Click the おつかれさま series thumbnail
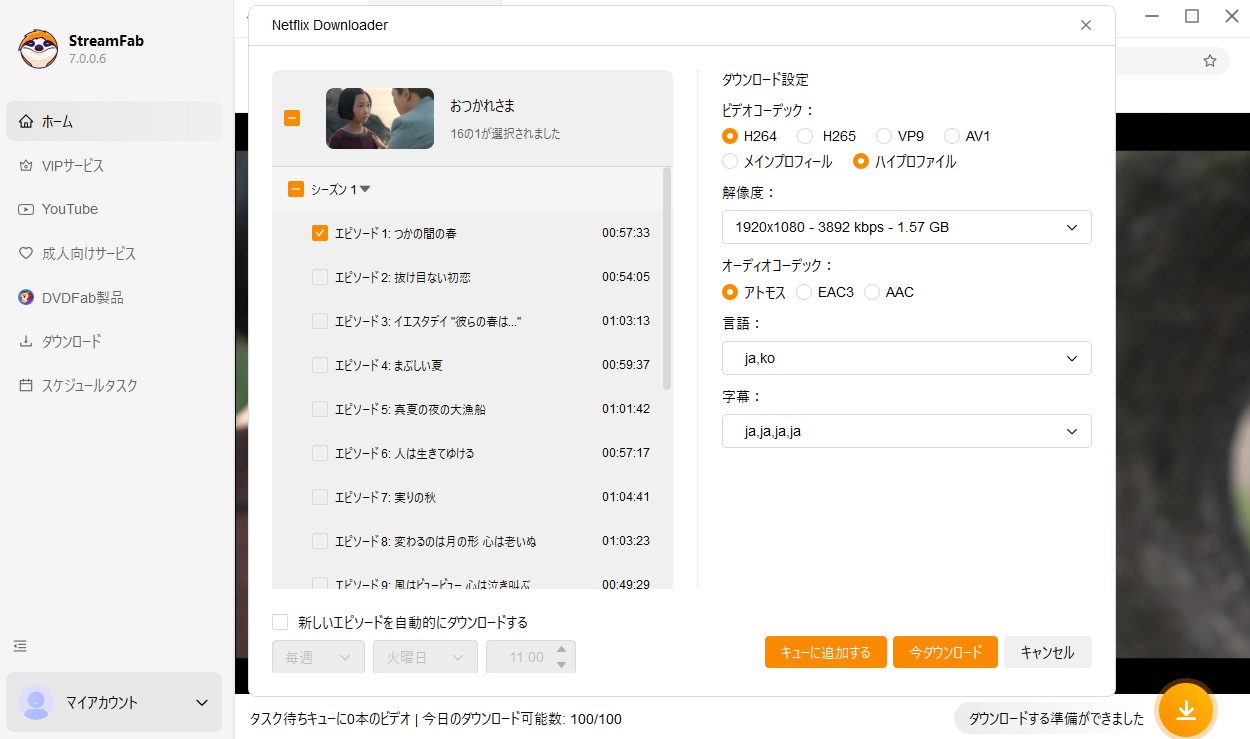This screenshot has width=1250, height=739. click(x=380, y=118)
